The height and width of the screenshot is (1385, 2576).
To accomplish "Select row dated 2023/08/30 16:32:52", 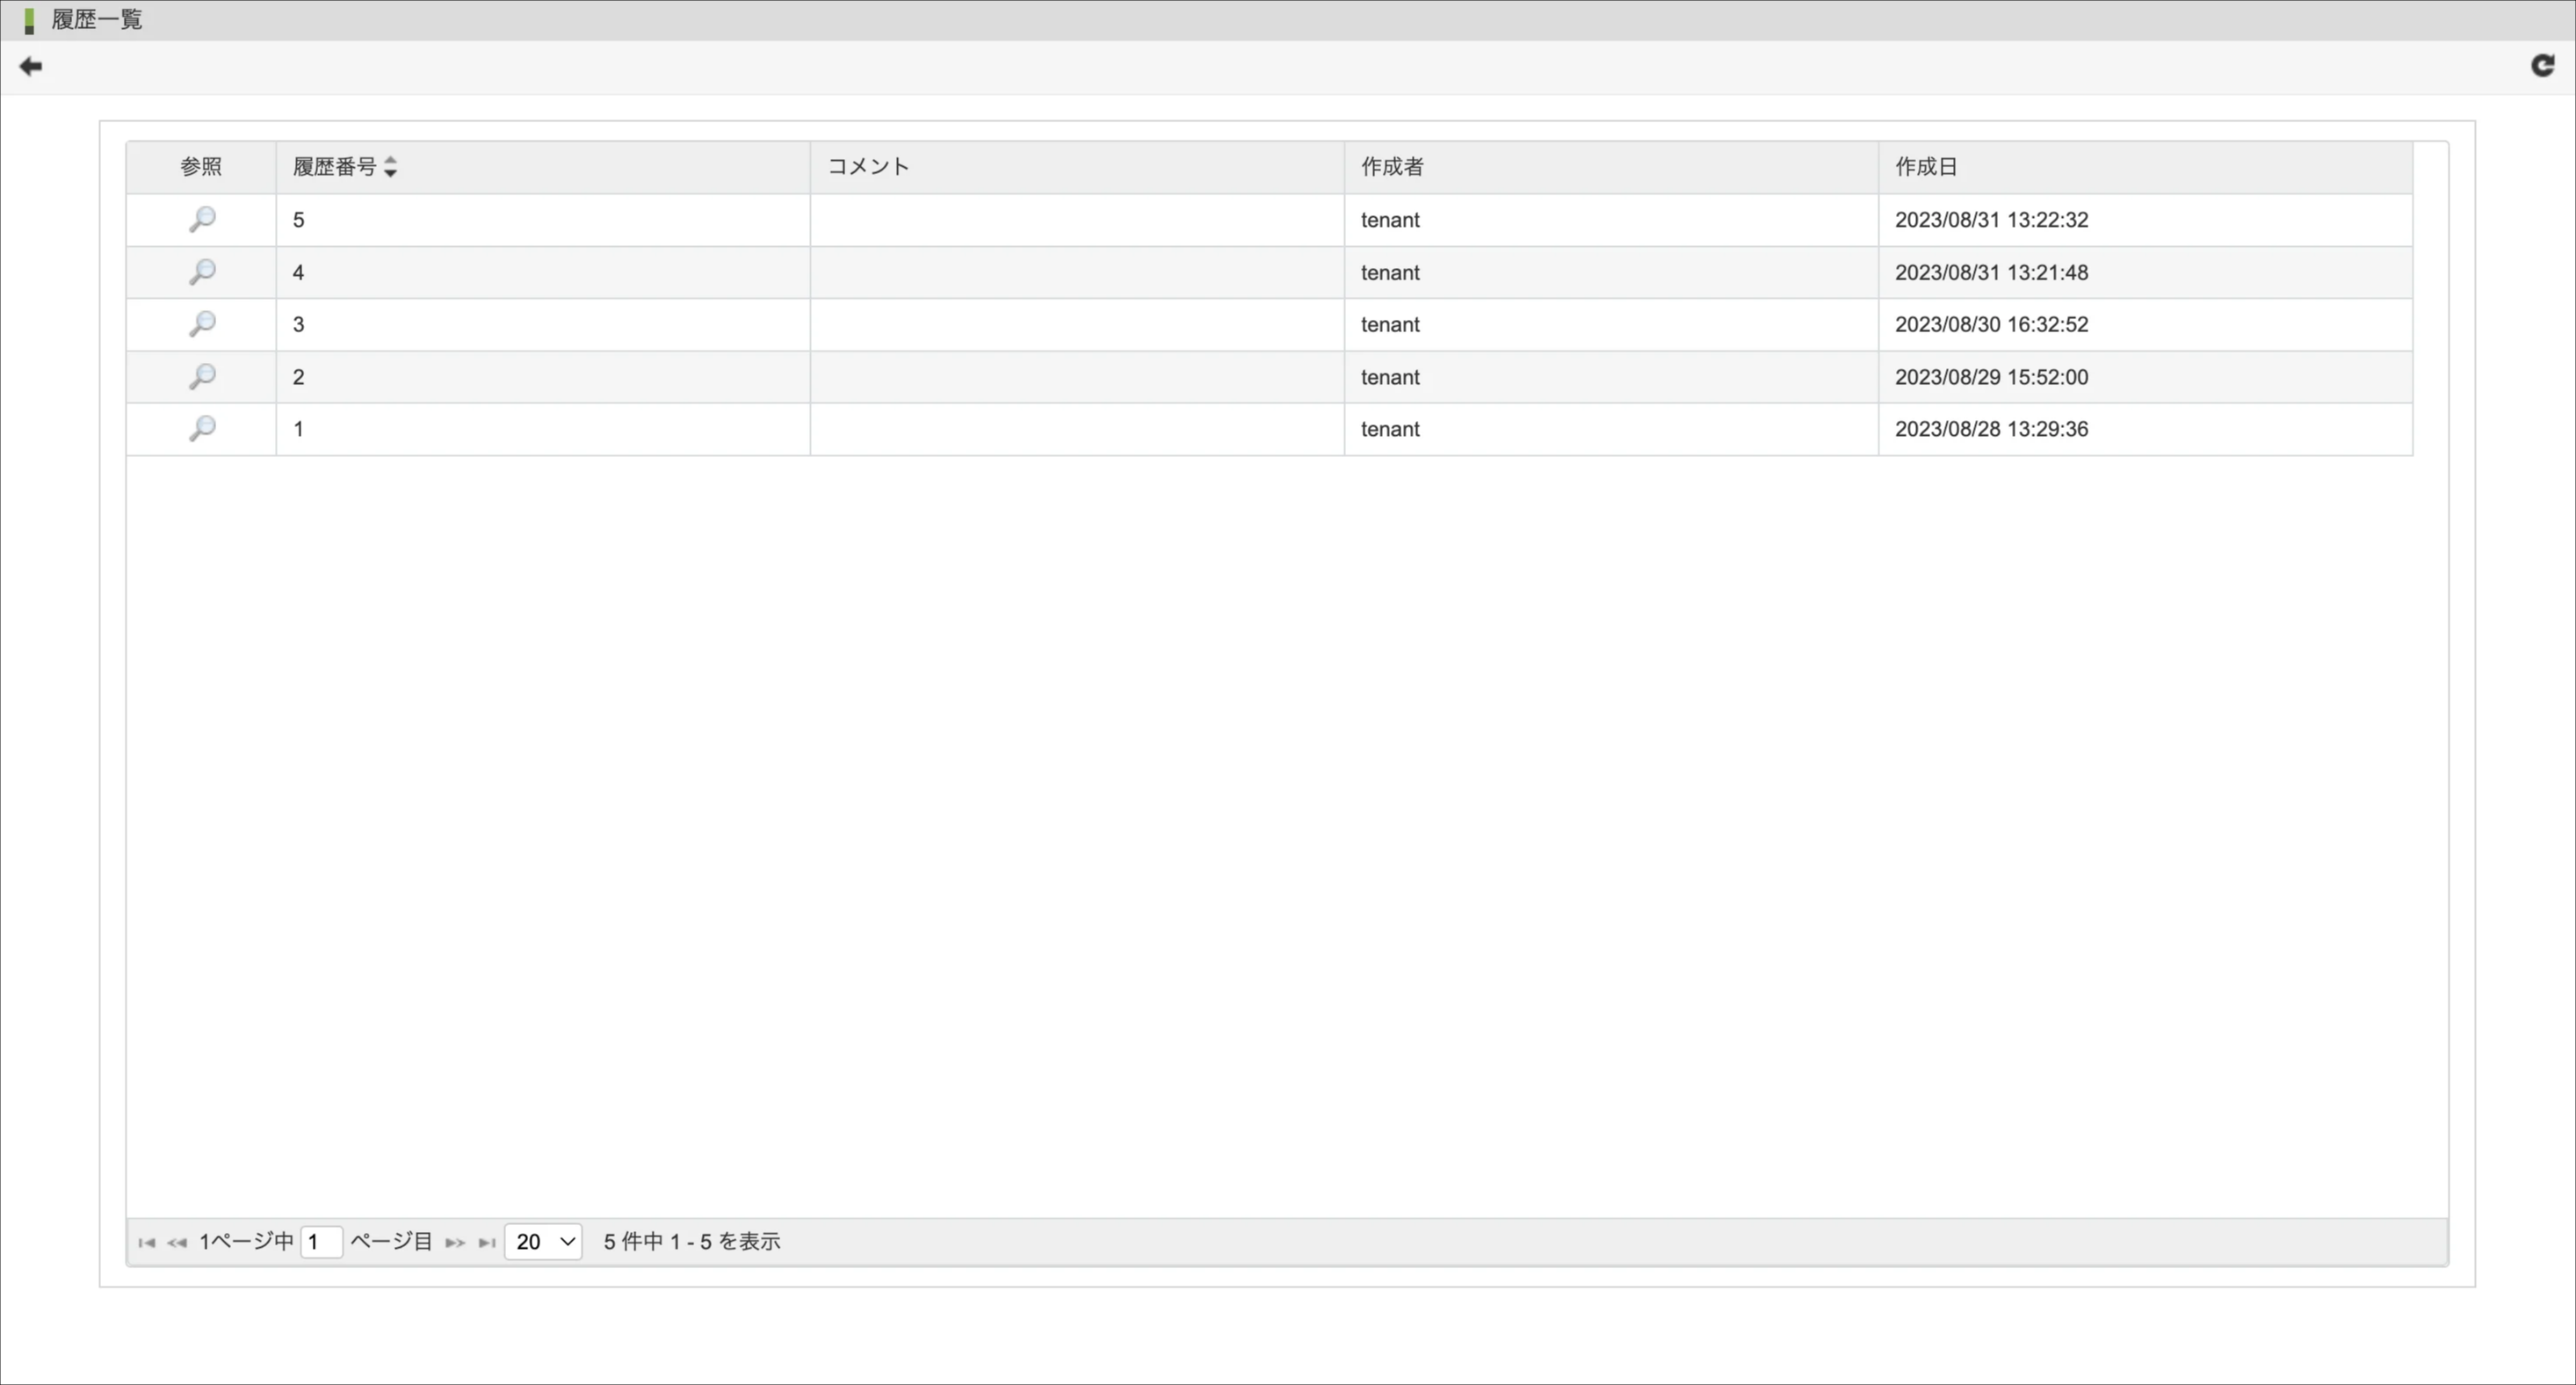I will click(x=1990, y=325).
